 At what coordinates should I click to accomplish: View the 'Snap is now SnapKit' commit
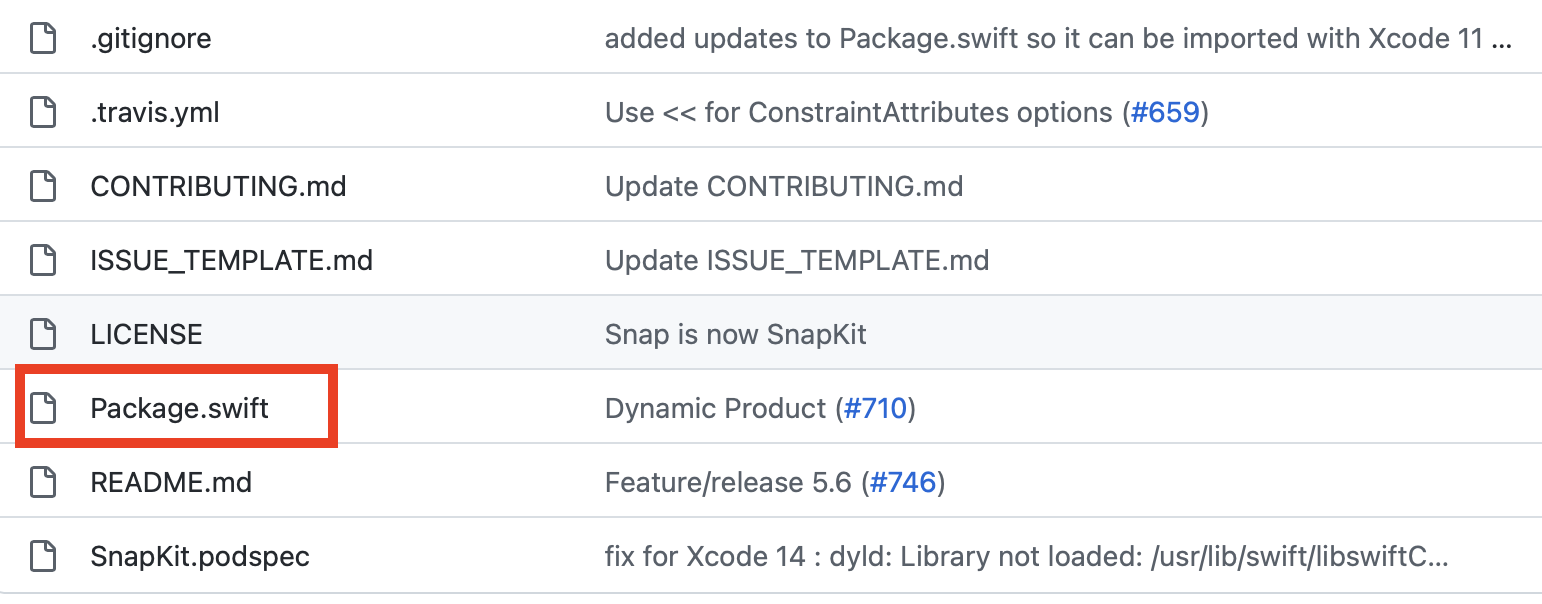coord(735,335)
